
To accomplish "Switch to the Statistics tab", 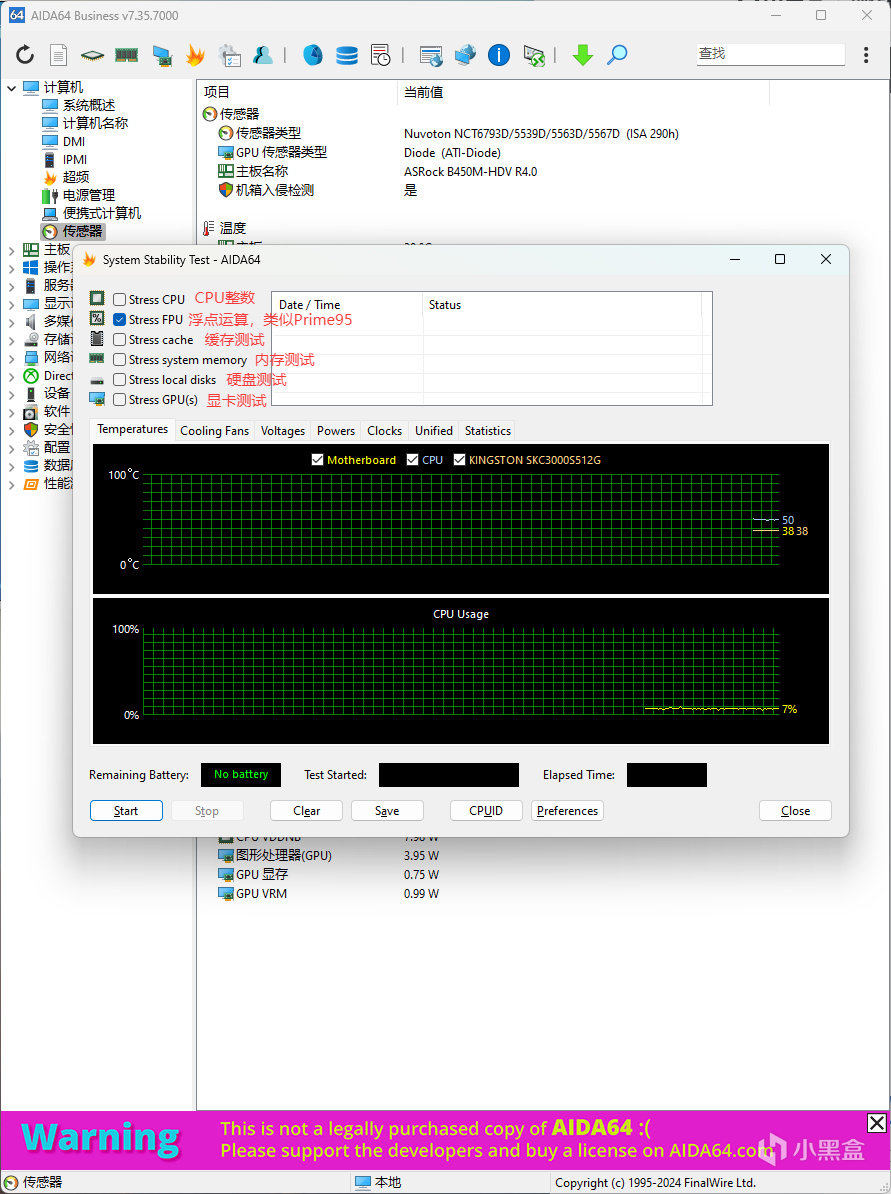I will 487,430.
